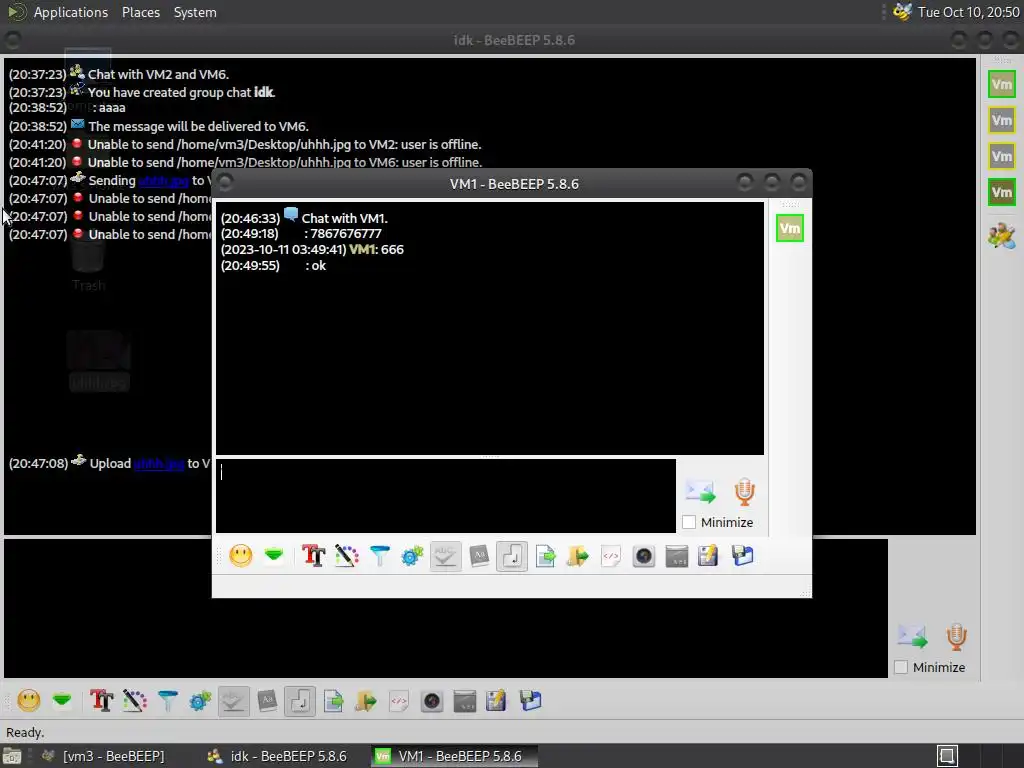Record voice message in idk window
The height and width of the screenshot is (768, 1024).
coord(957,637)
